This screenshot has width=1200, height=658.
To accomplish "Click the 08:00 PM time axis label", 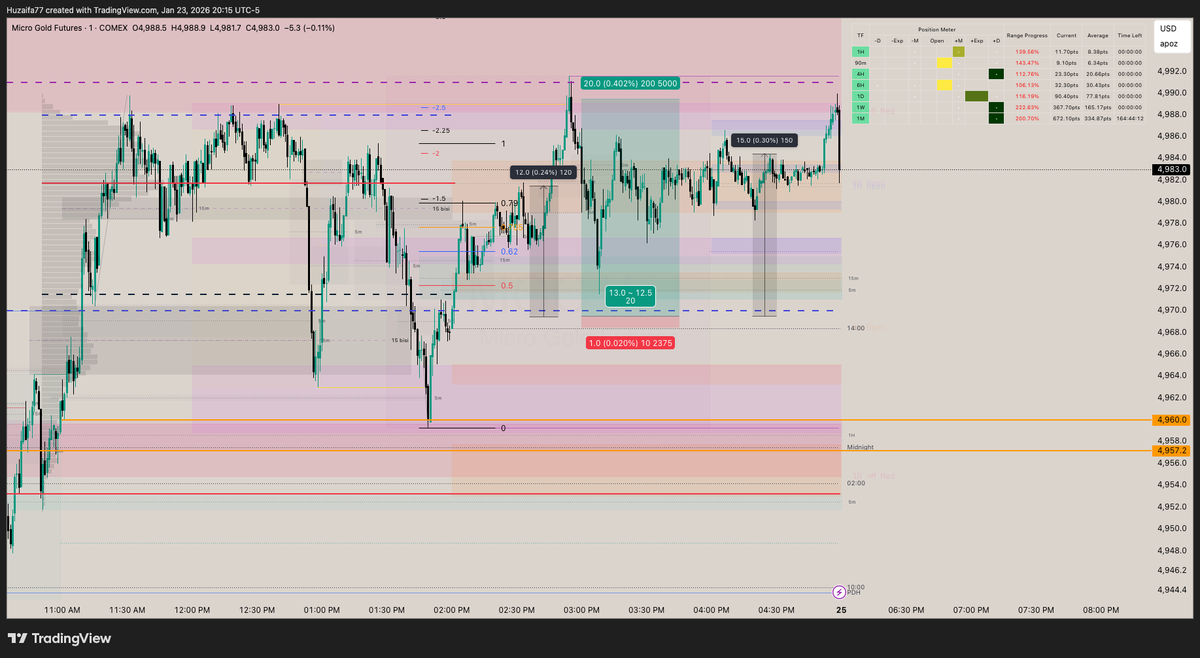I will [x=1100, y=609].
